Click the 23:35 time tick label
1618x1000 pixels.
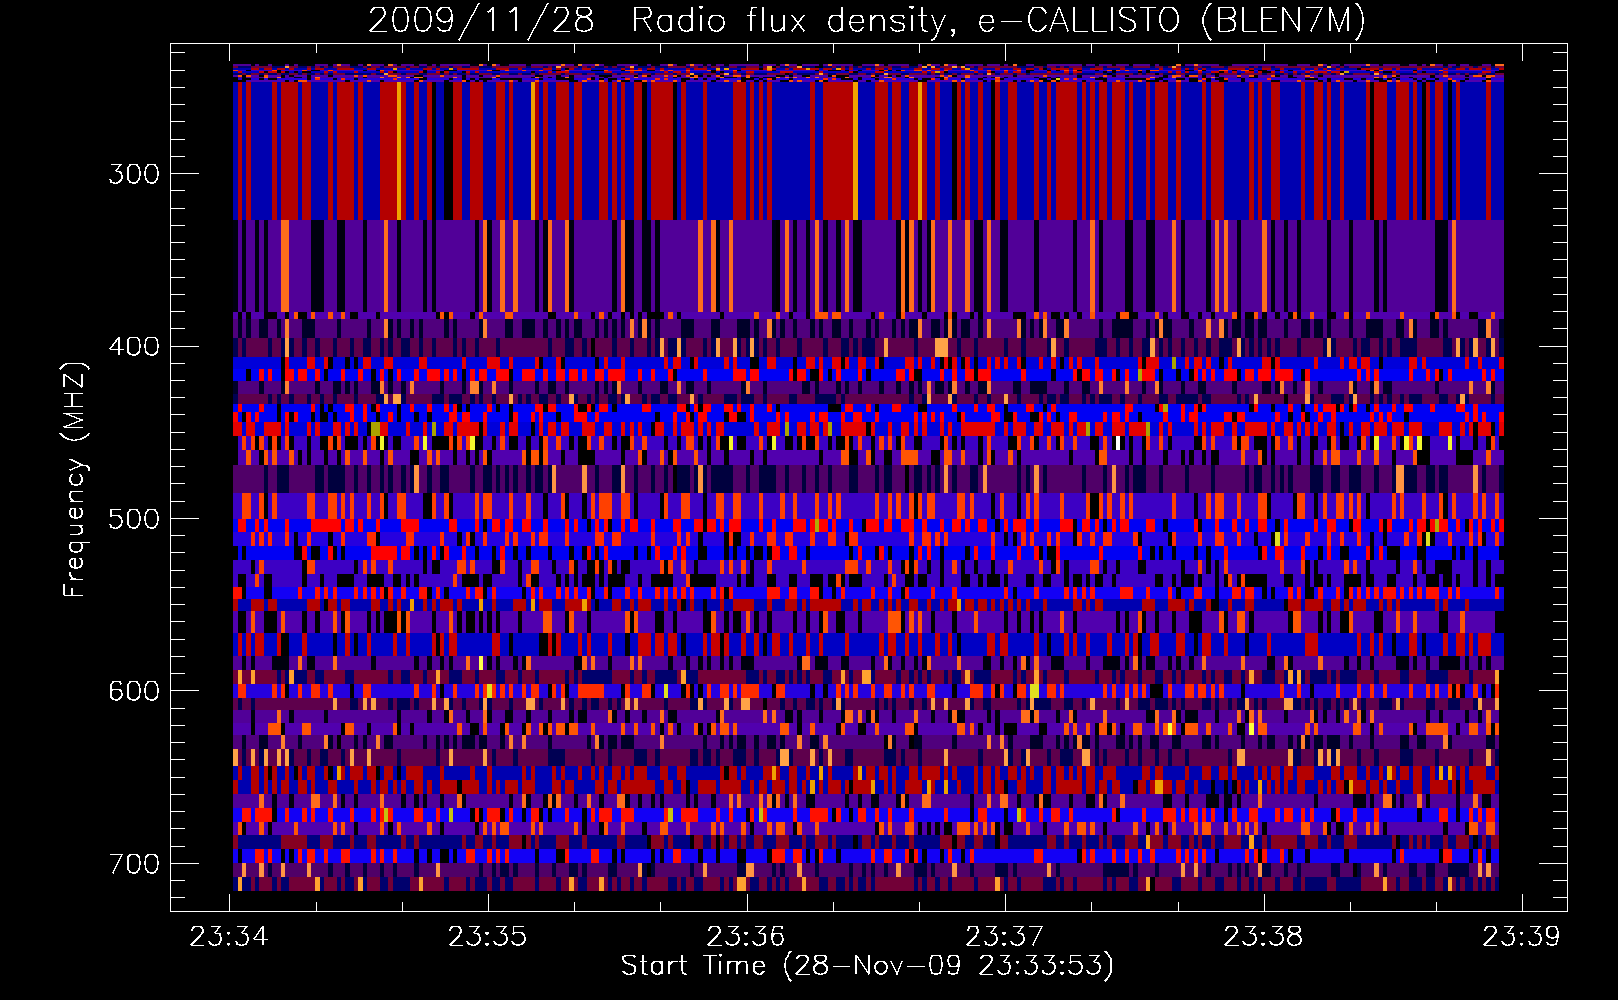pos(487,937)
